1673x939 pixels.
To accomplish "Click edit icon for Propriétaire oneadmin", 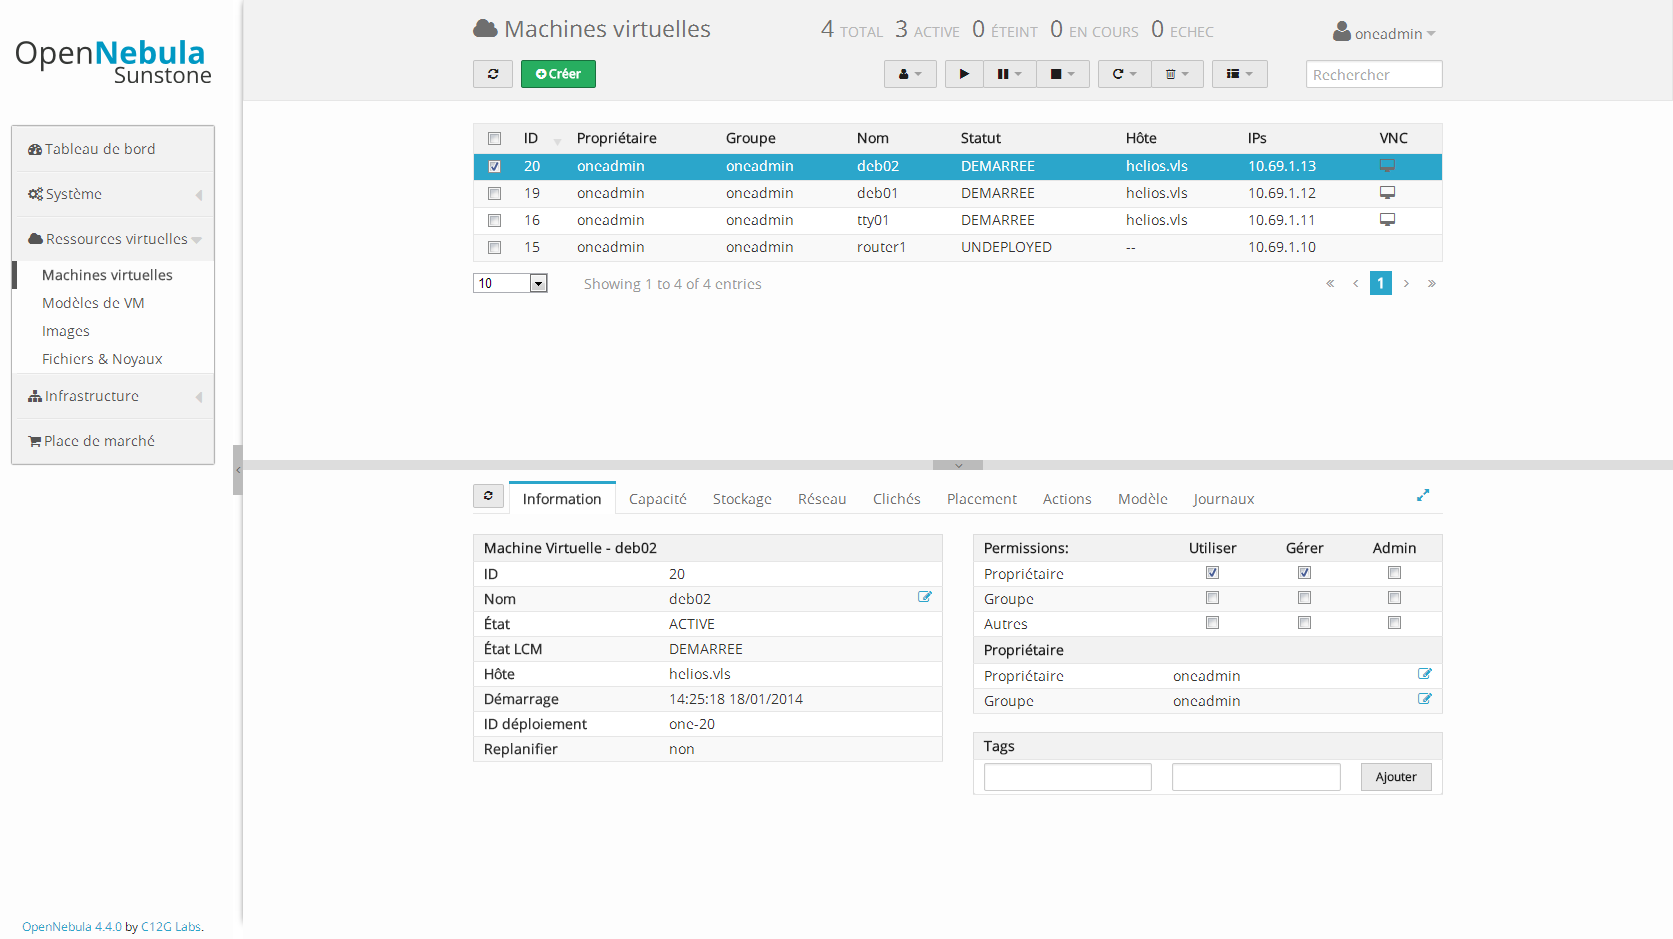I will [x=1425, y=674].
